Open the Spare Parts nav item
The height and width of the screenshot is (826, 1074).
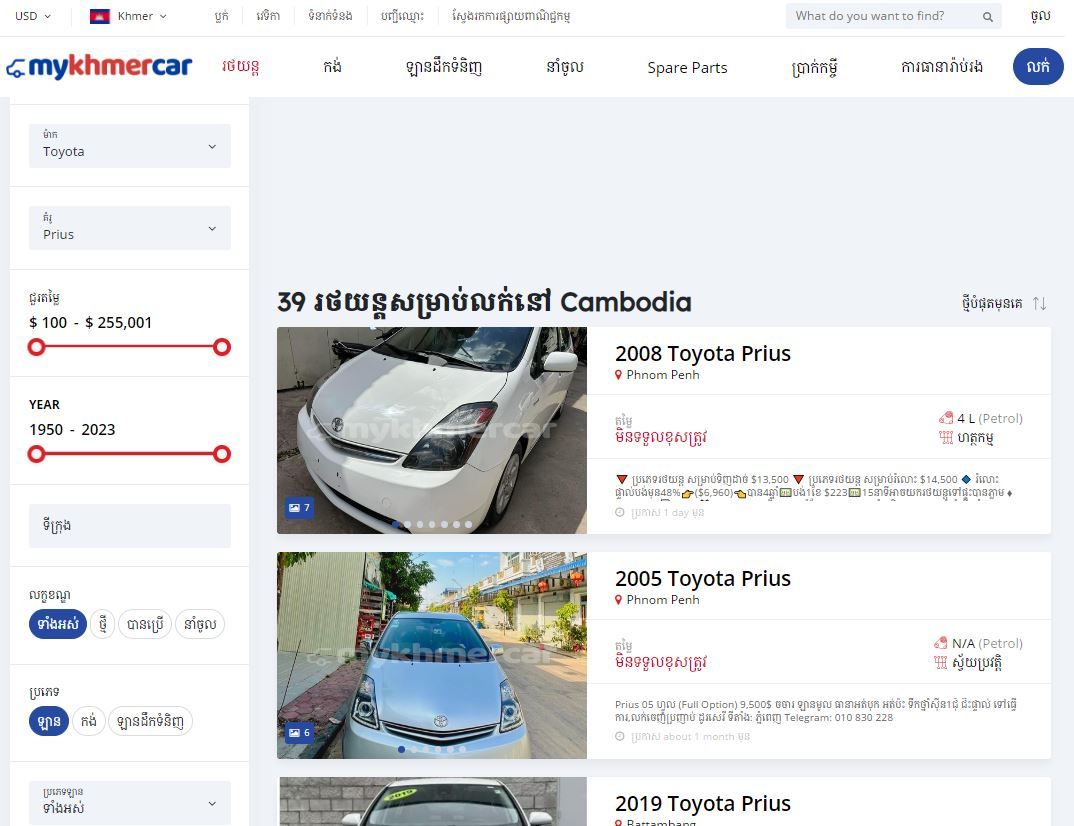point(687,67)
